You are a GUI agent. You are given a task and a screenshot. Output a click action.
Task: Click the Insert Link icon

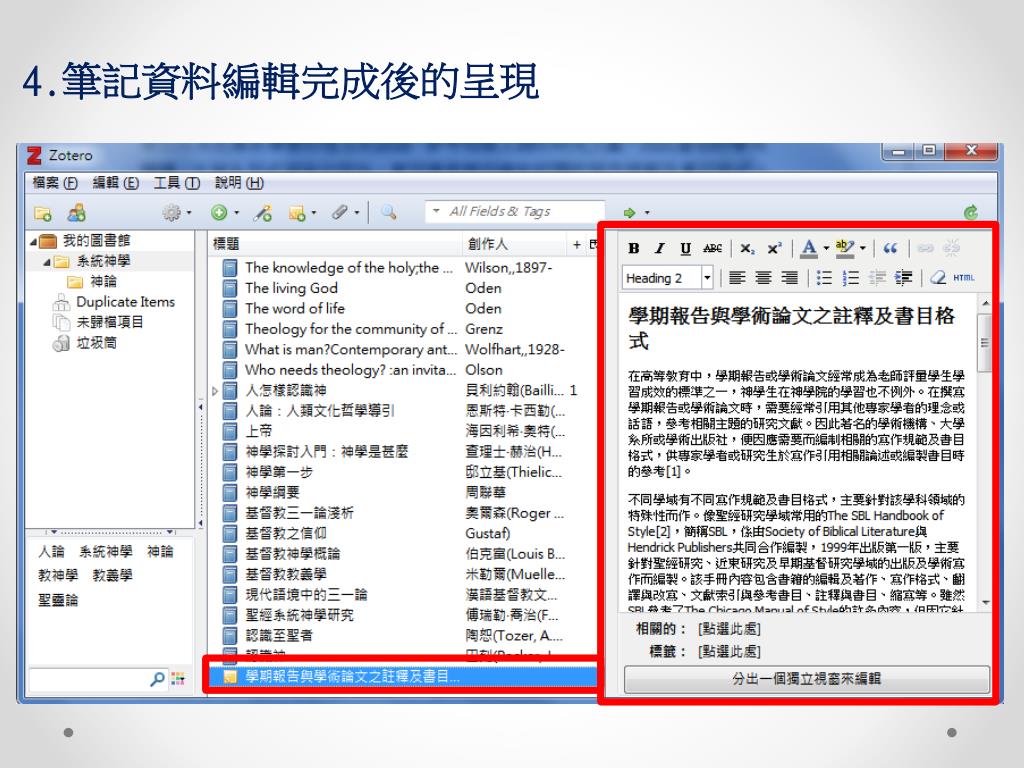pyautogui.click(x=925, y=248)
